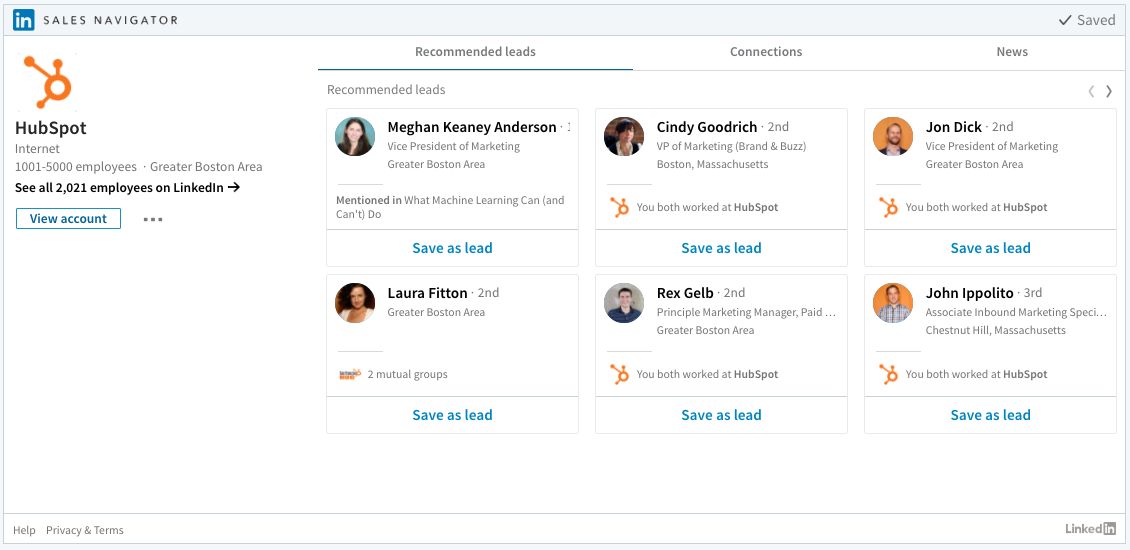The height and width of the screenshot is (550, 1130).
Task: Click 'Chestnut Hill, Massachusetts' location text
Action: point(995,330)
